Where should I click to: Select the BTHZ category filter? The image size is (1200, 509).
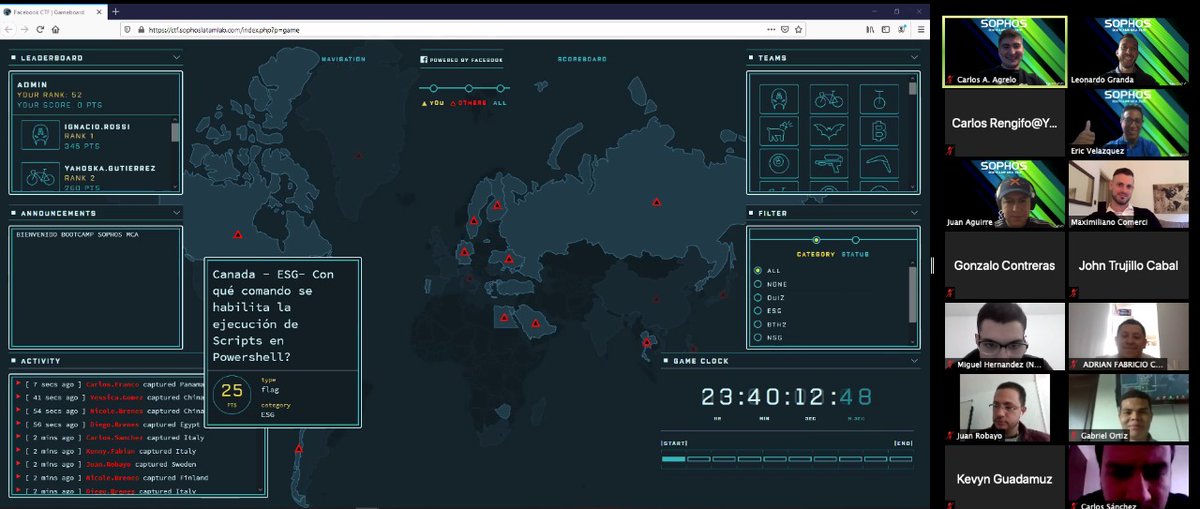770,324
